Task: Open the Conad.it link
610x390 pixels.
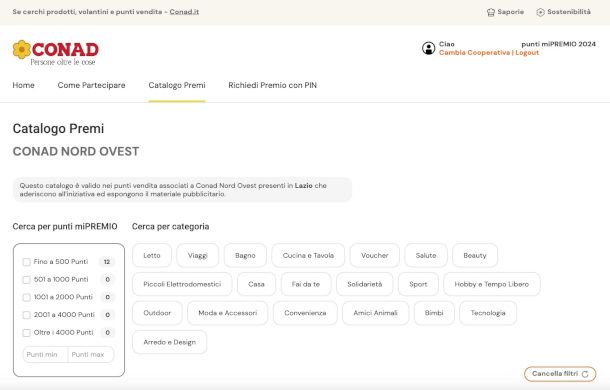Action: click(x=184, y=12)
